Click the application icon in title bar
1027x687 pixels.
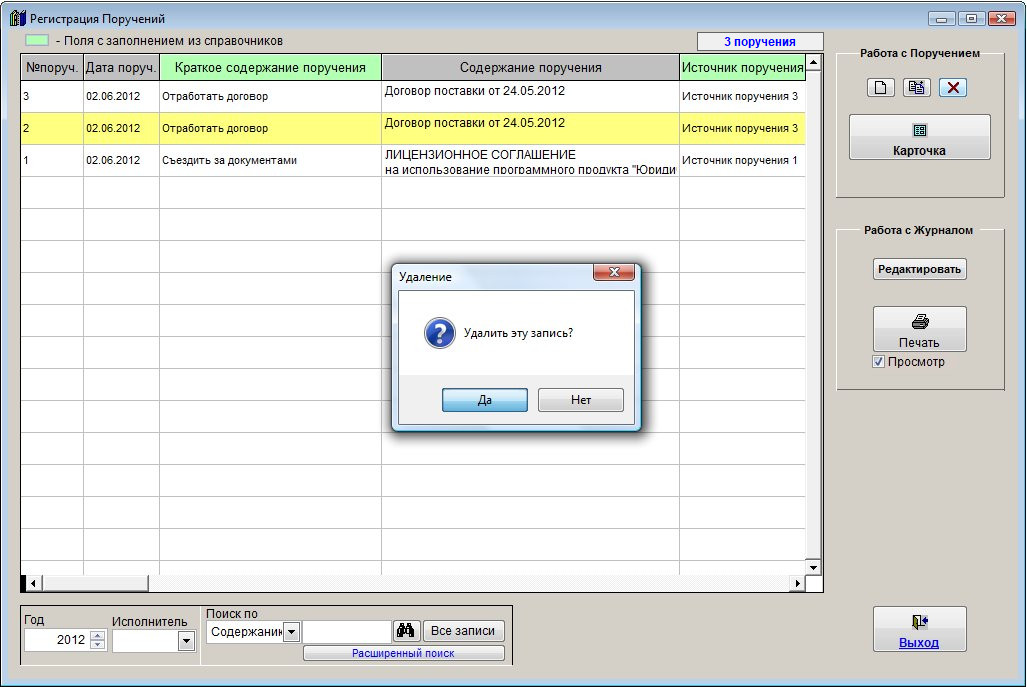(x=18, y=18)
